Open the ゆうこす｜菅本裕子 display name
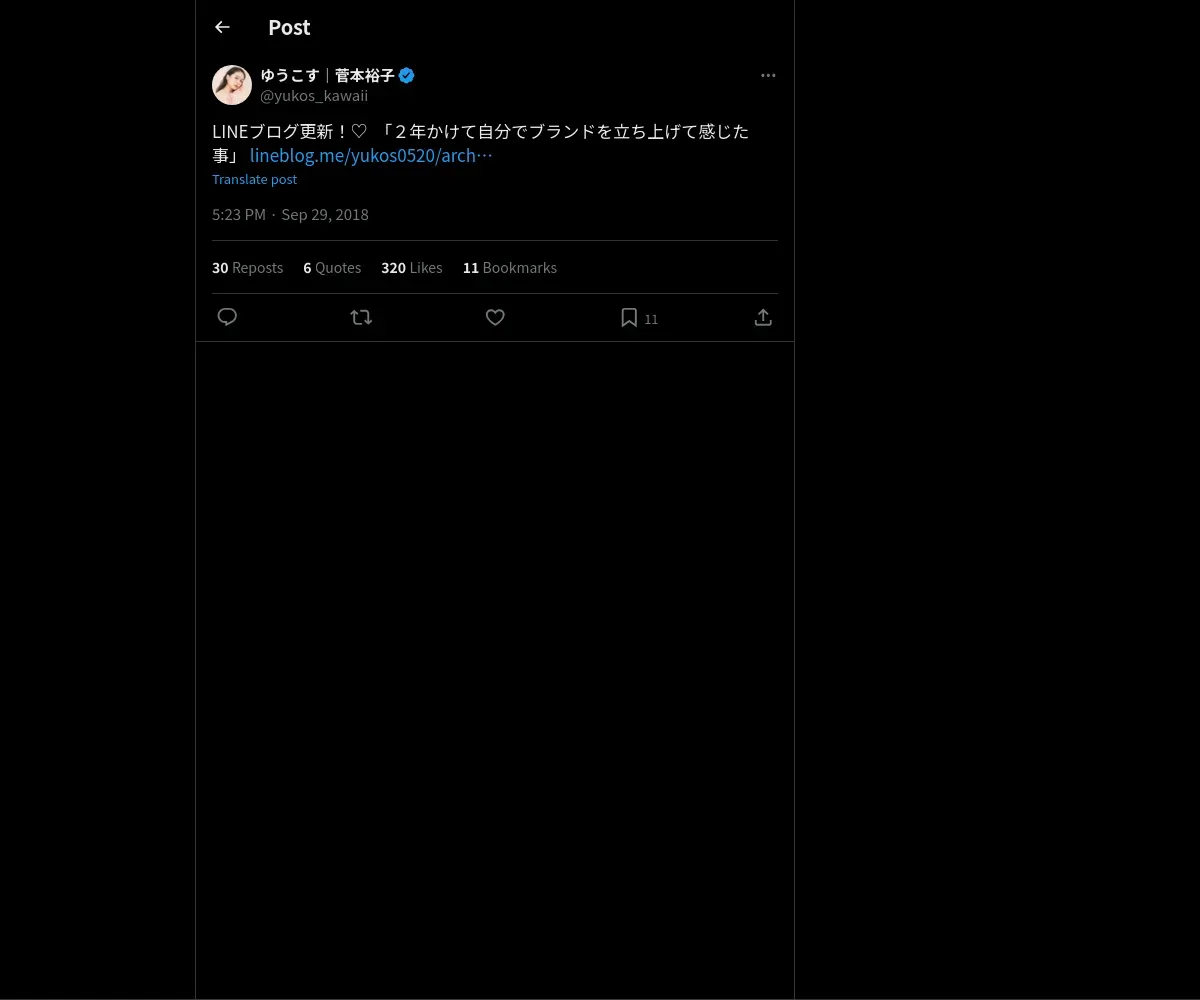The height and width of the screenshot is (1000, 1200). pos(327,75)
